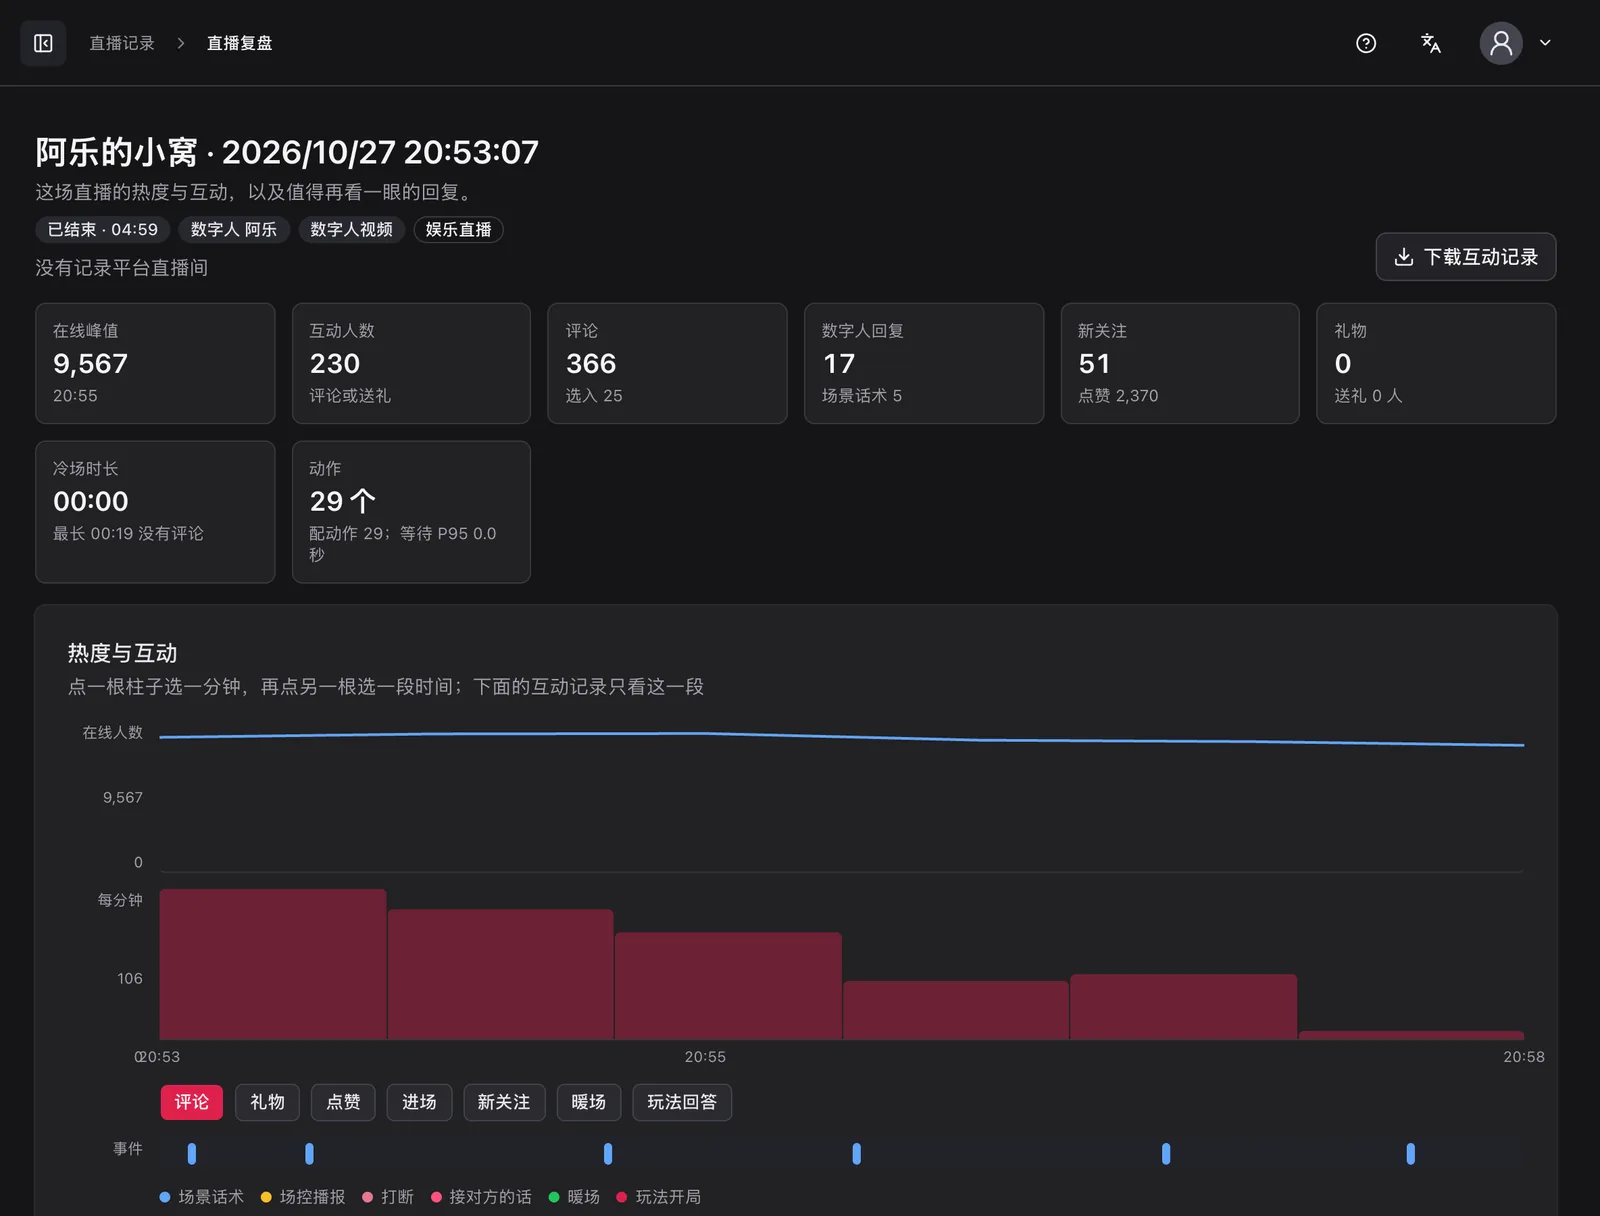Image resolution: width=1600 pixels, height=1216 pixels.
Task: Click the 场景话术 blue legend dot
Action: click(165, 1197)
